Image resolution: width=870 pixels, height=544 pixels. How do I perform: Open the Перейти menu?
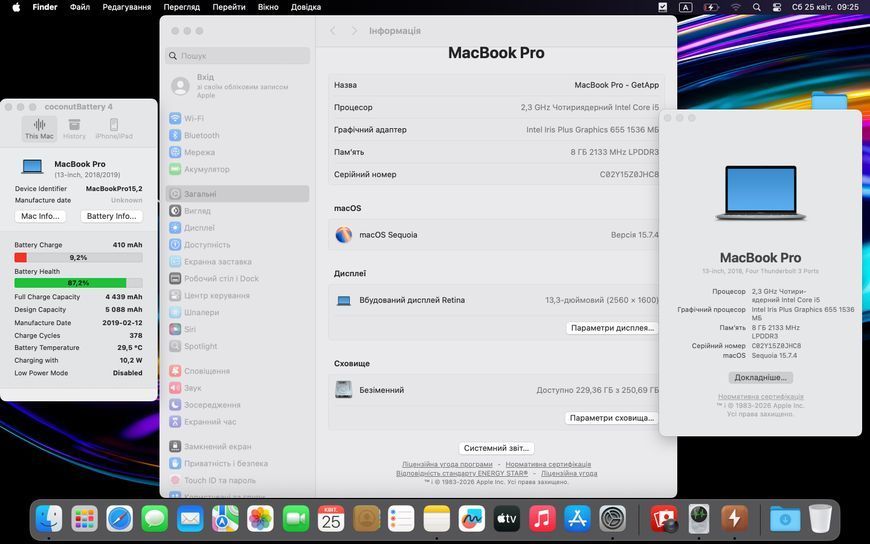tap(229, 7)
